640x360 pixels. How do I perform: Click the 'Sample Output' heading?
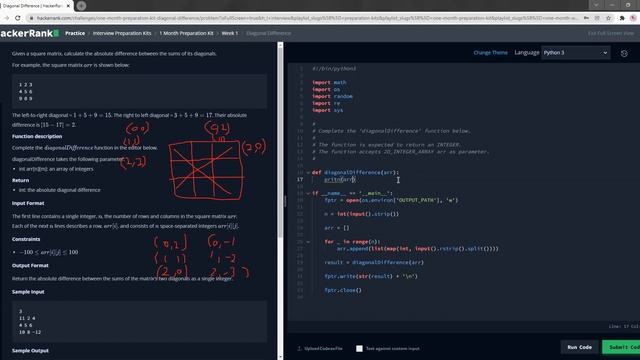click(30, 351)
